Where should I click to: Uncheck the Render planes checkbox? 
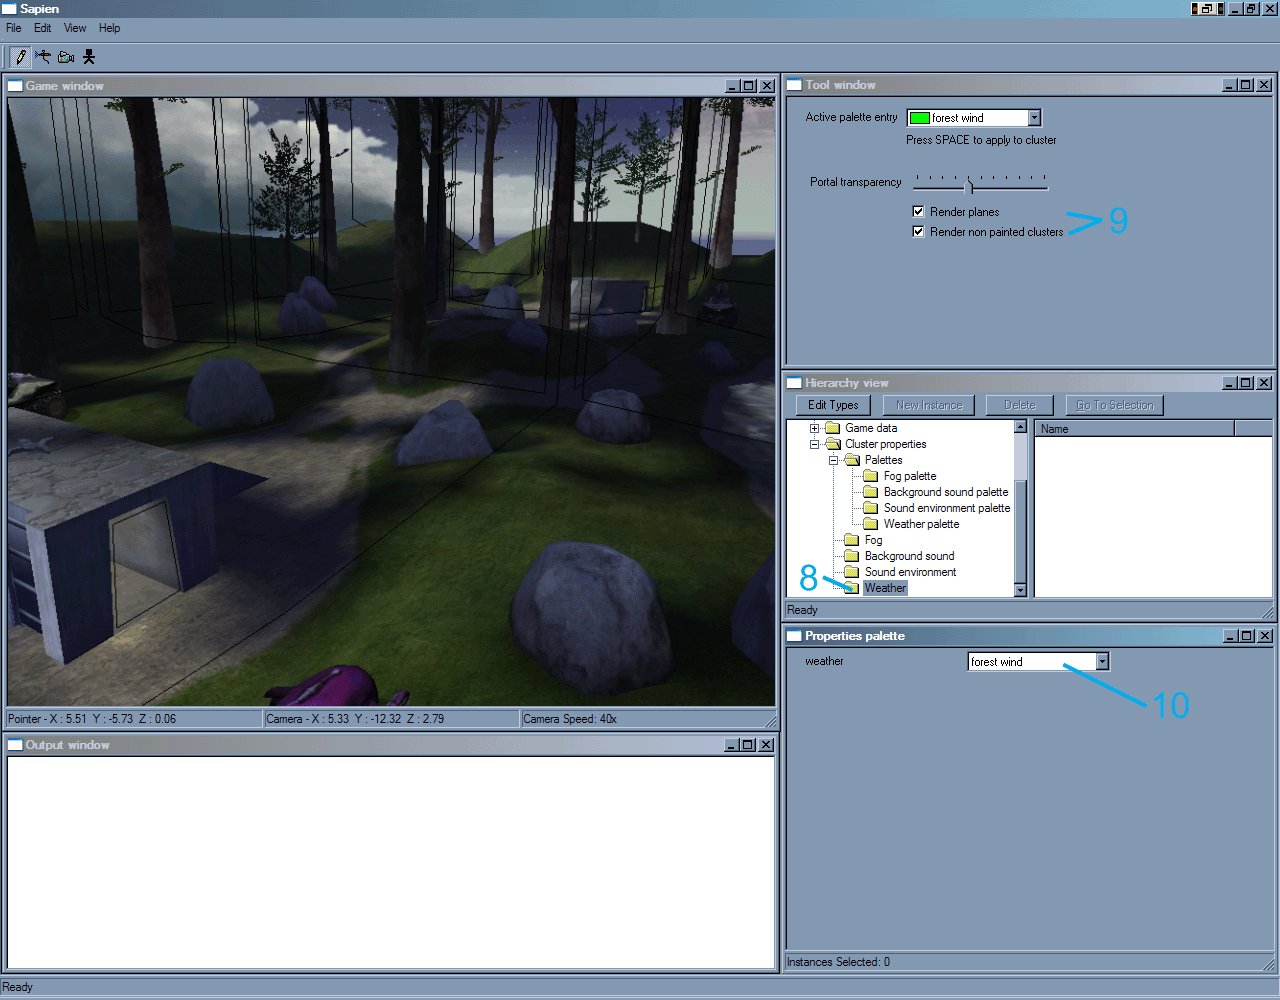pos(918,211)
